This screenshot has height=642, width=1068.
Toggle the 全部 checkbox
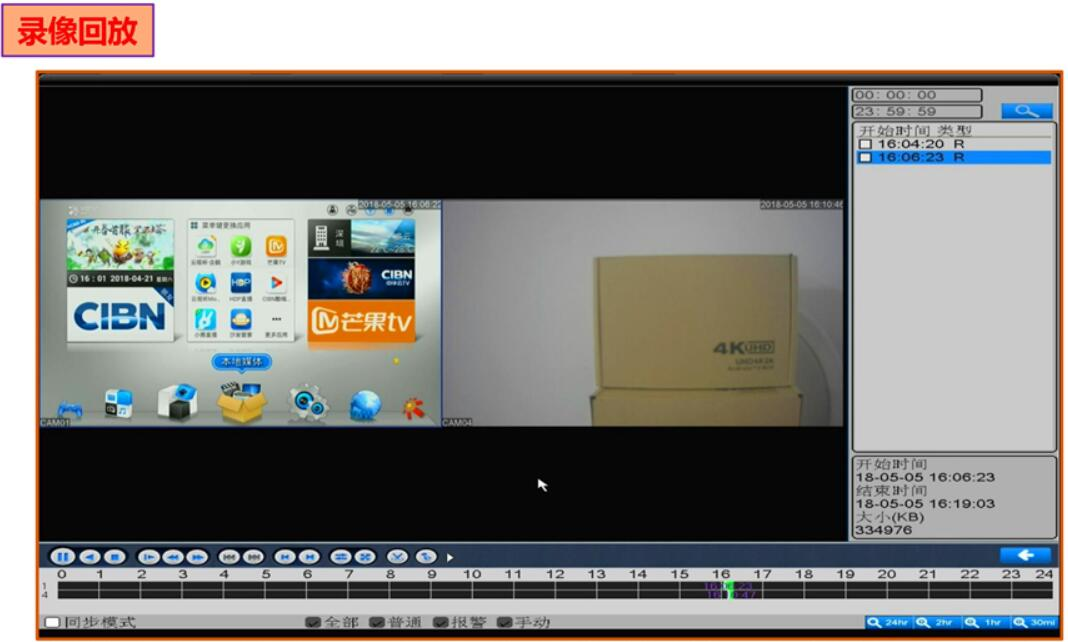313,622
